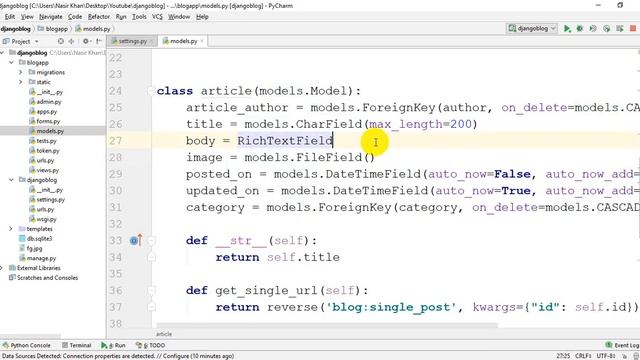Open the Run tool window
The height and width of the screenshot is (360, 640).
click(113, 345)
